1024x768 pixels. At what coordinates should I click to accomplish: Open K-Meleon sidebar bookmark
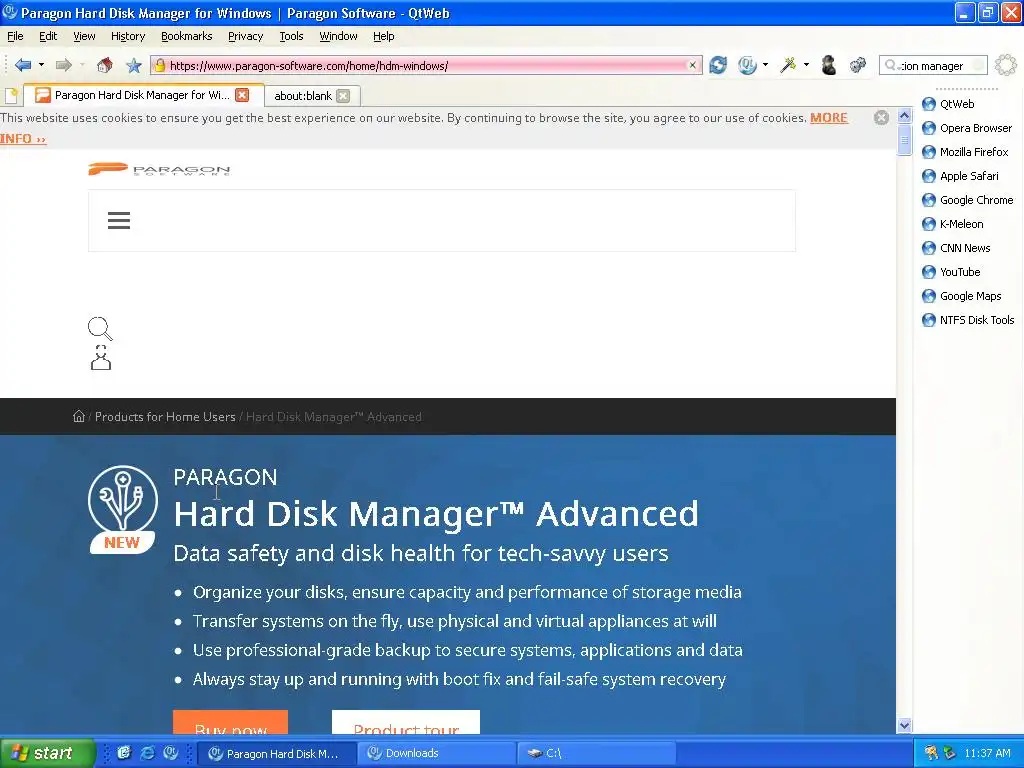click(953, 224)
